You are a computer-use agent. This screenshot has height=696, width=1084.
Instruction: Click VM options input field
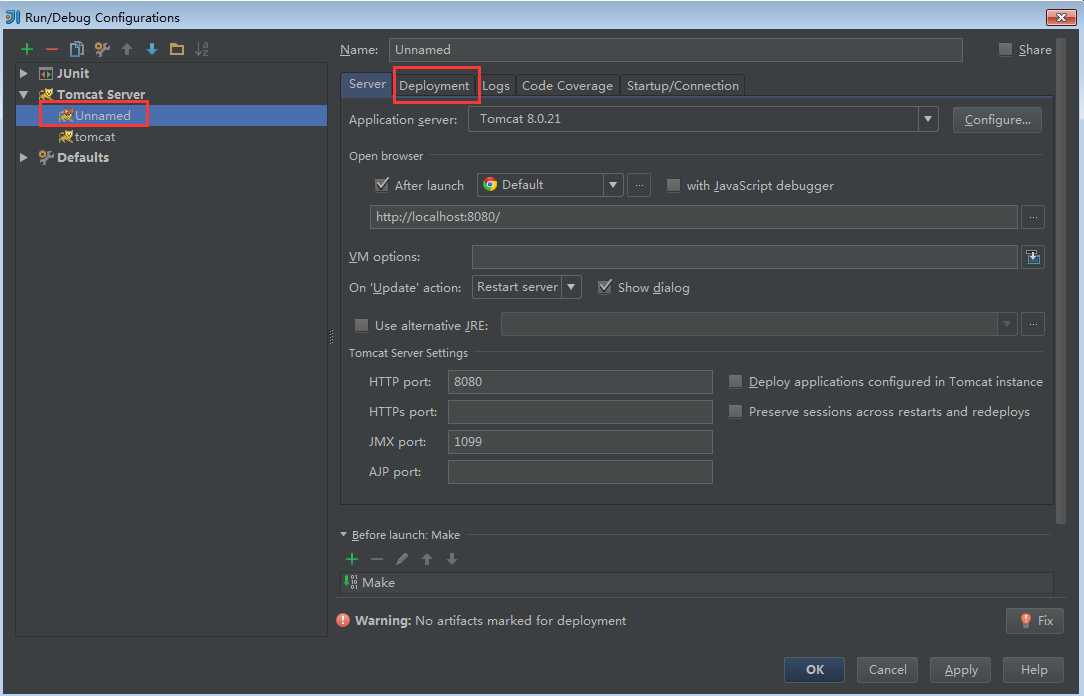point(745,257)
